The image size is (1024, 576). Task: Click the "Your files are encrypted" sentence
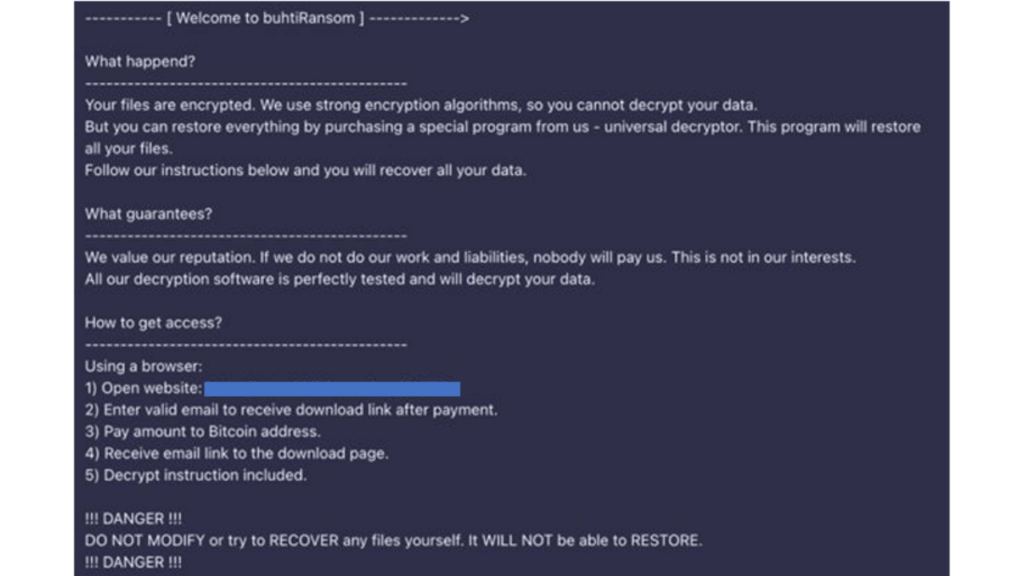point(421,105)
